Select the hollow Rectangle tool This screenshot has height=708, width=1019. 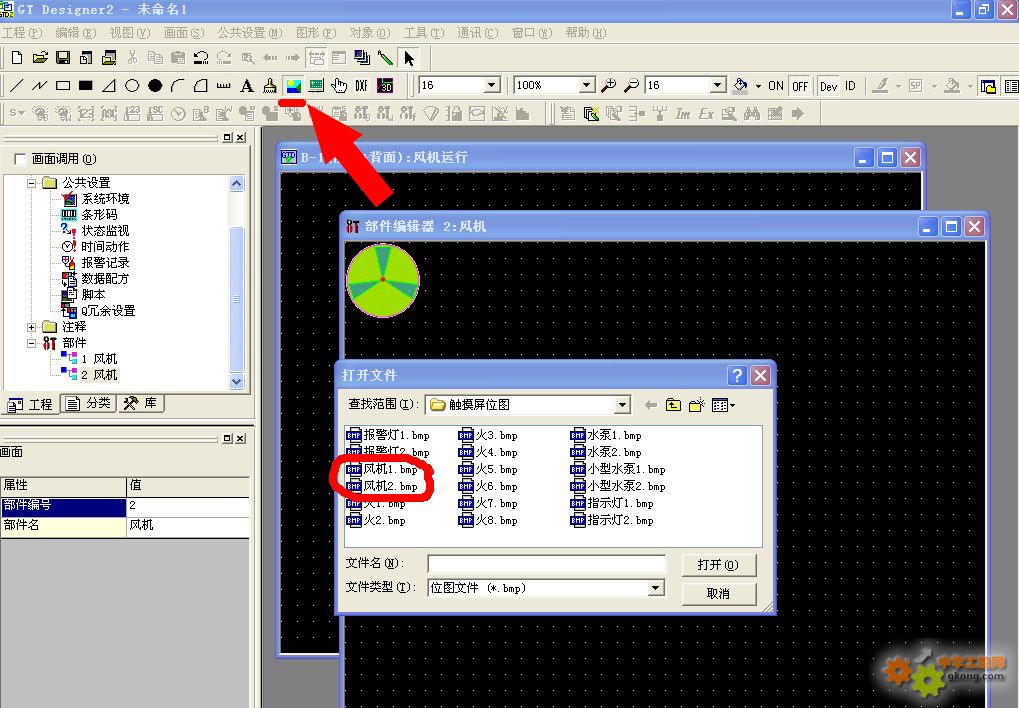63,85
